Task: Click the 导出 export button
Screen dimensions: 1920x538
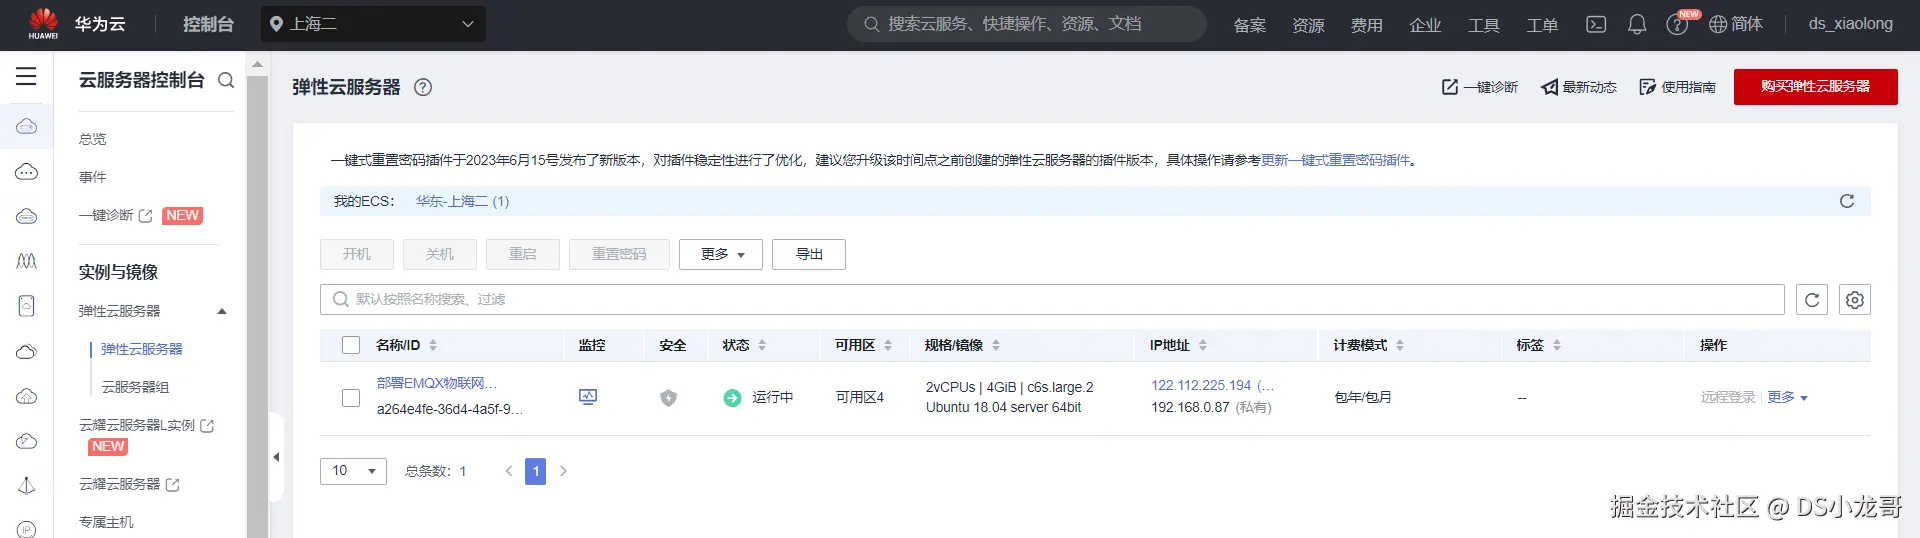Action: (x=809, y=254)
